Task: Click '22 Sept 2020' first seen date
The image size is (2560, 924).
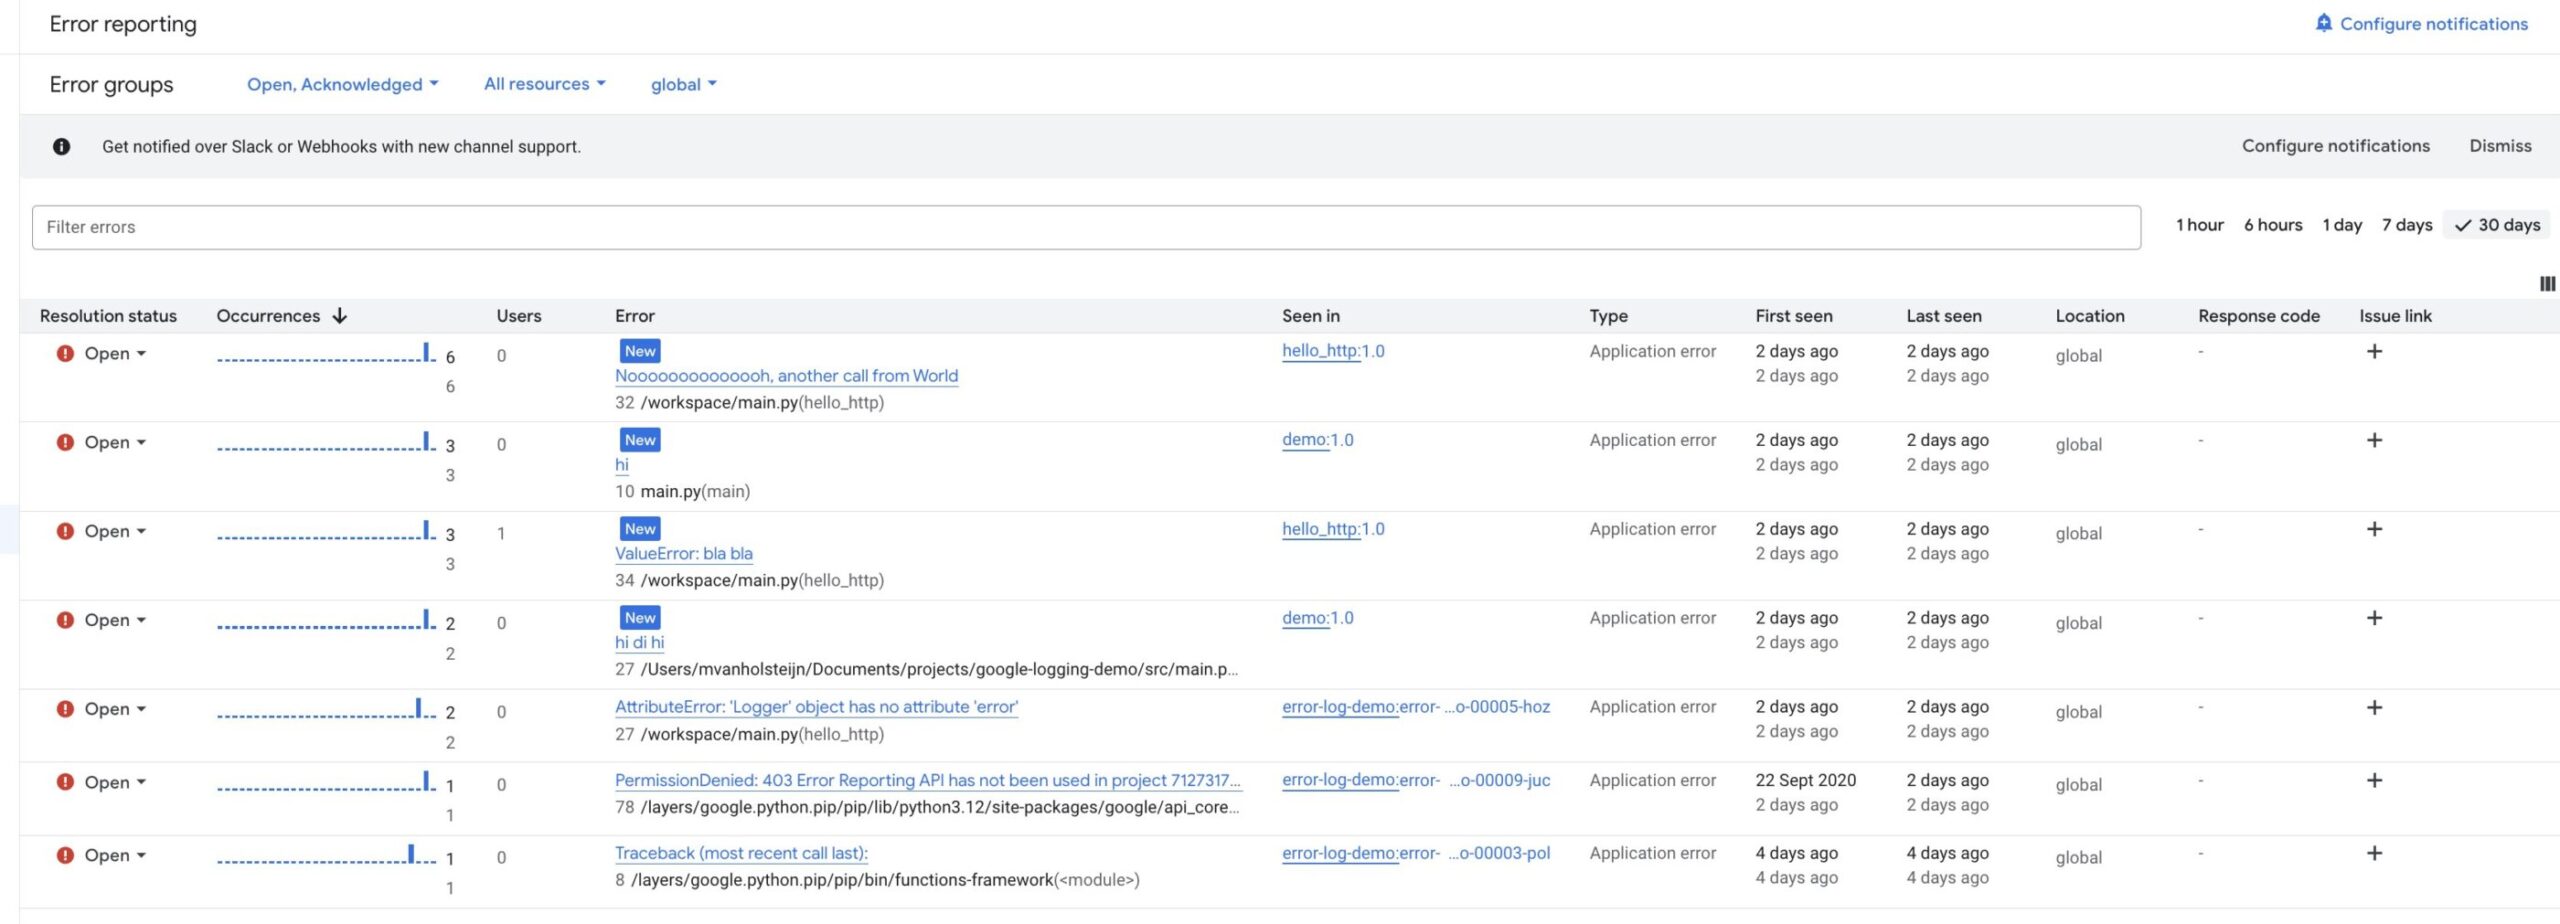Action: point(1805,780)
